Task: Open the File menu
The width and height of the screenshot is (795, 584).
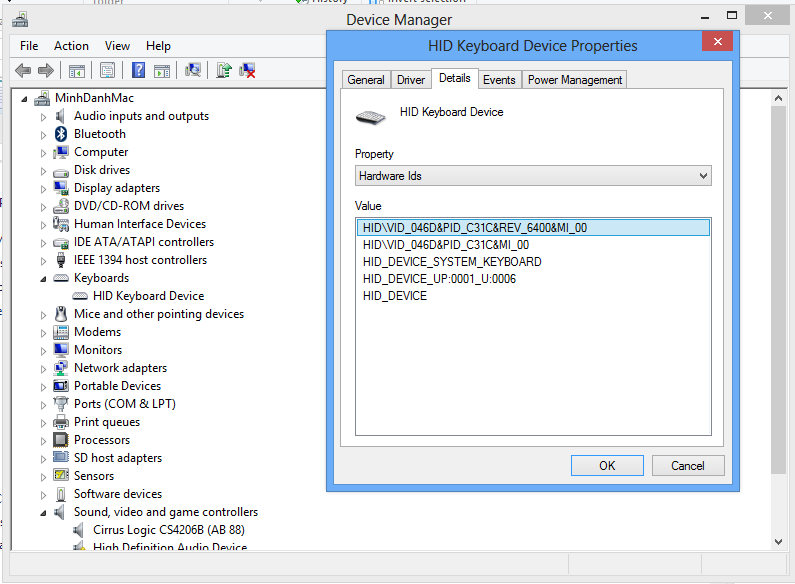Action: [x=29, y=46]
